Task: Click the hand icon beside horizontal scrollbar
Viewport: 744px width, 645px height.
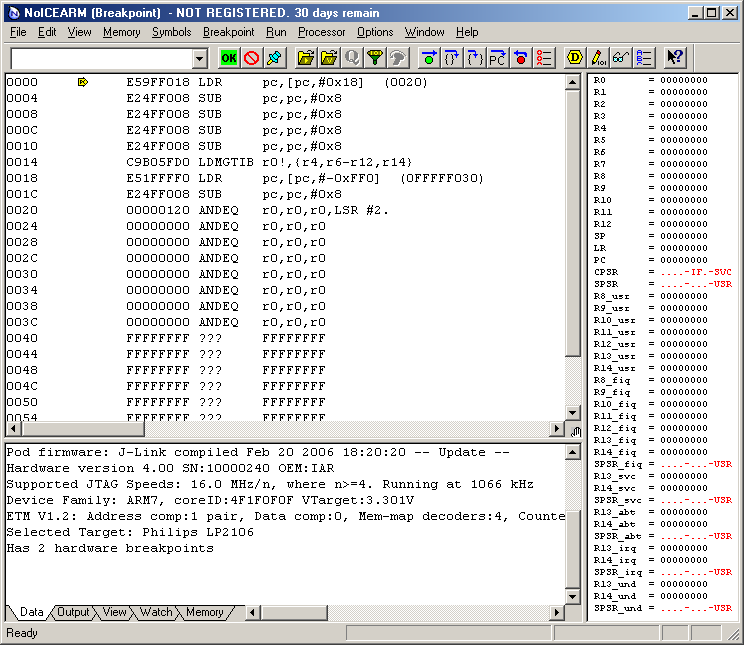Action: [x=576, y=431]
